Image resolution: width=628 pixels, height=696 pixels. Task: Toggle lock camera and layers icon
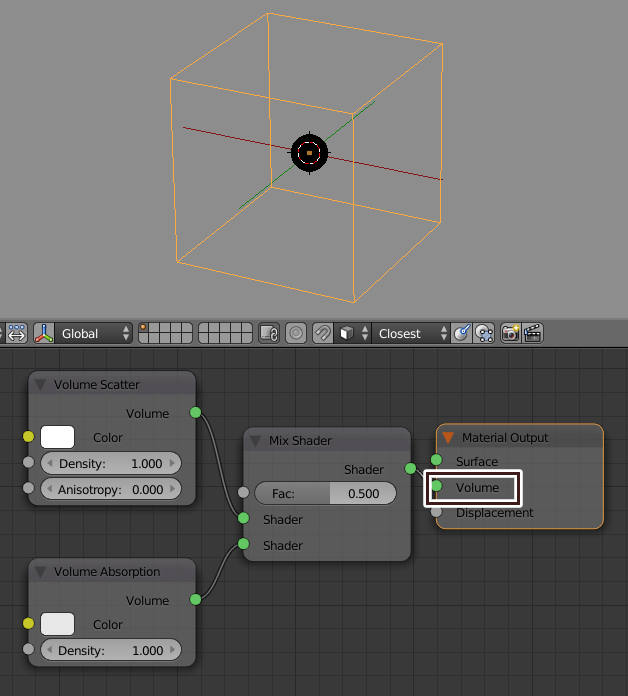269,333
